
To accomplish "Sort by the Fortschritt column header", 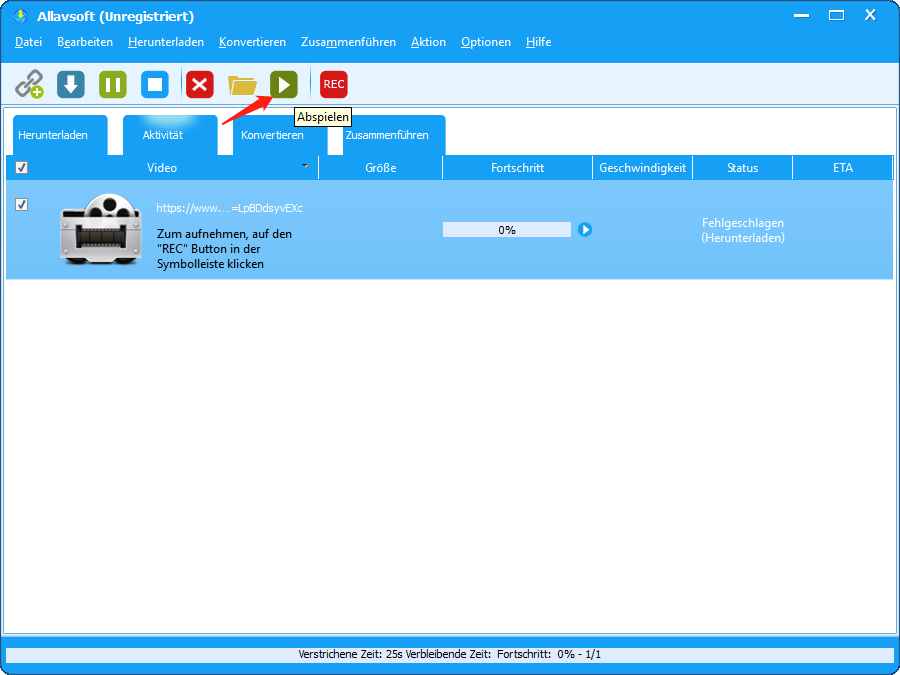I will click(518, 168).
